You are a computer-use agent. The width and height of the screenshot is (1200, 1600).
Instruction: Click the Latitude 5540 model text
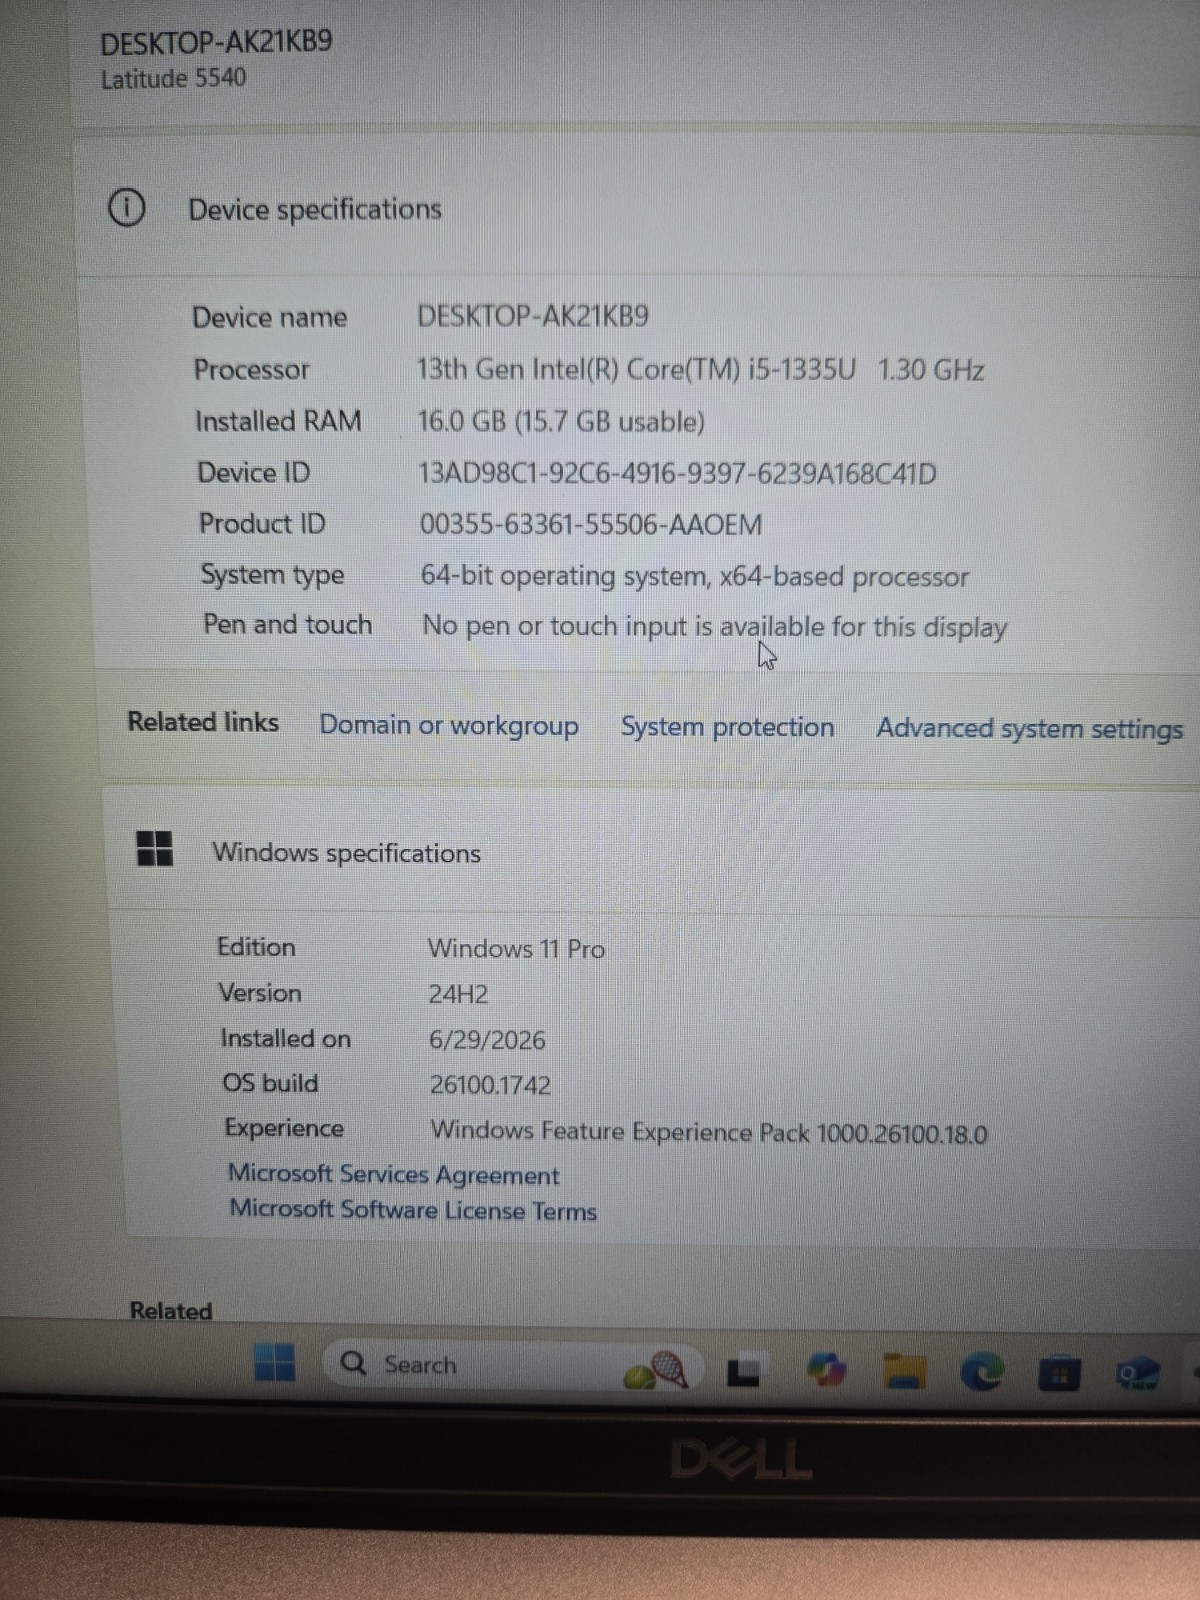[173, 78]
